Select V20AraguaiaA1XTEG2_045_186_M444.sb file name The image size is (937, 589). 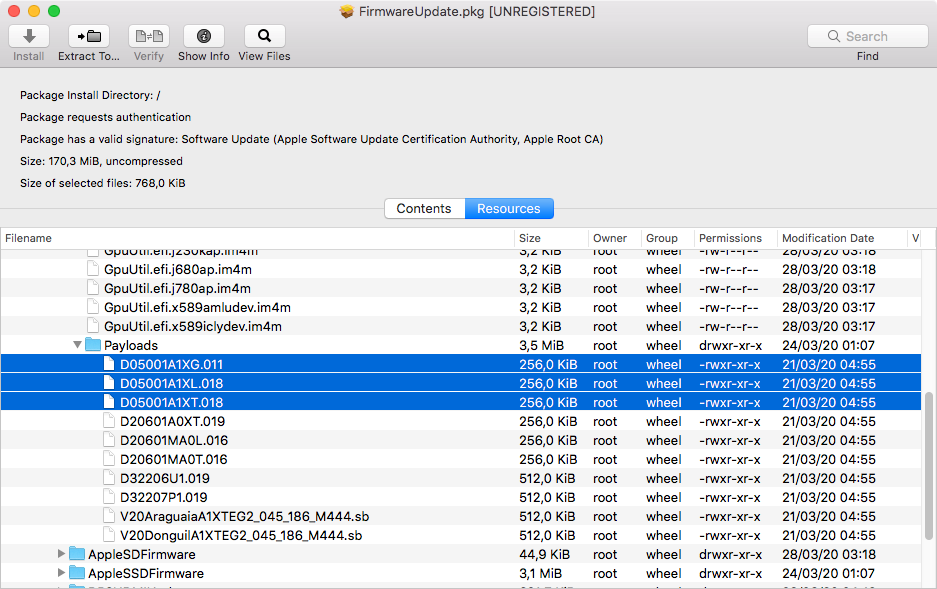coord(244,517)
